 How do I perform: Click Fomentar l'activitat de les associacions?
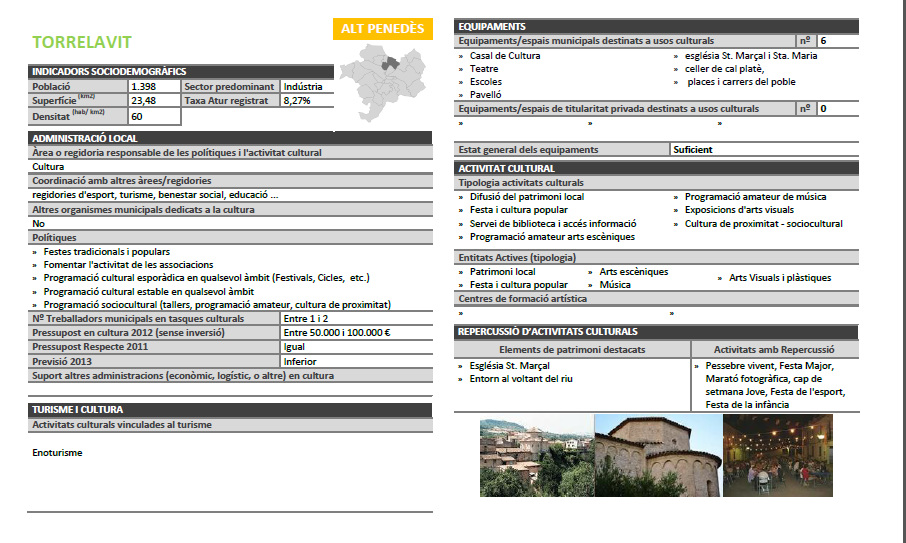click(128, 265)
